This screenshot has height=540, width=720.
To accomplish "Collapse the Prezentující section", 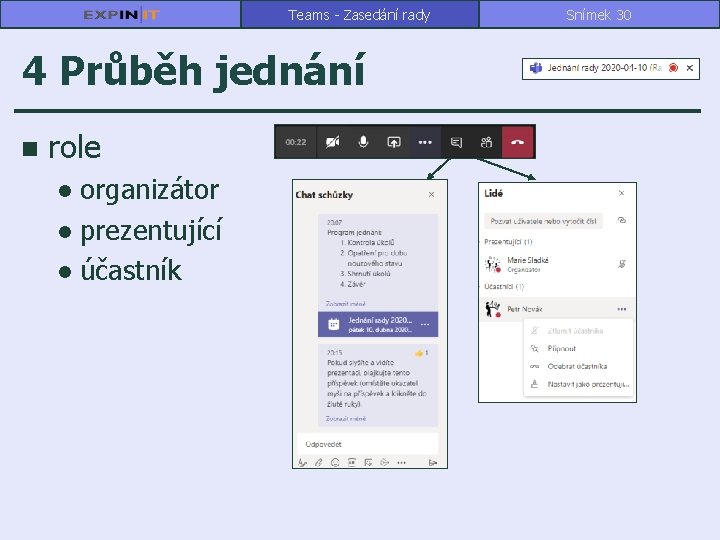I will [508, 242].
